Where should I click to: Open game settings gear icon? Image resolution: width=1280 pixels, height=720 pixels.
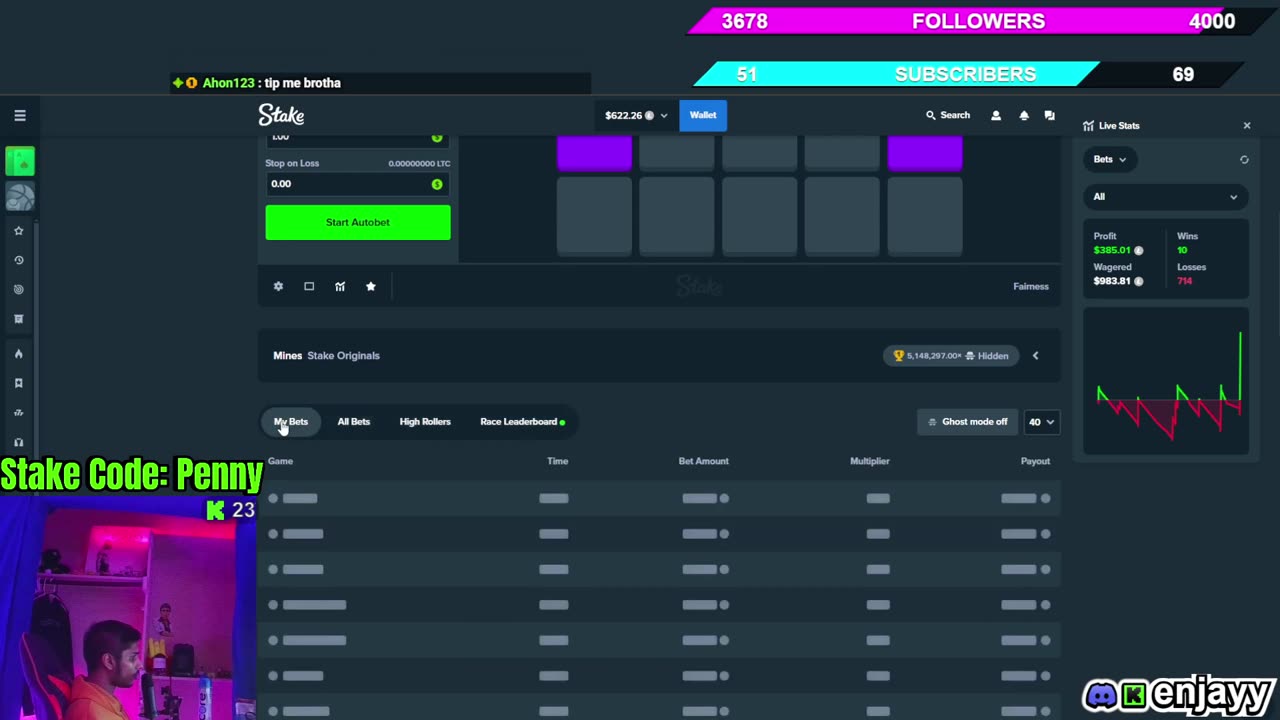(x=278, y=287)
